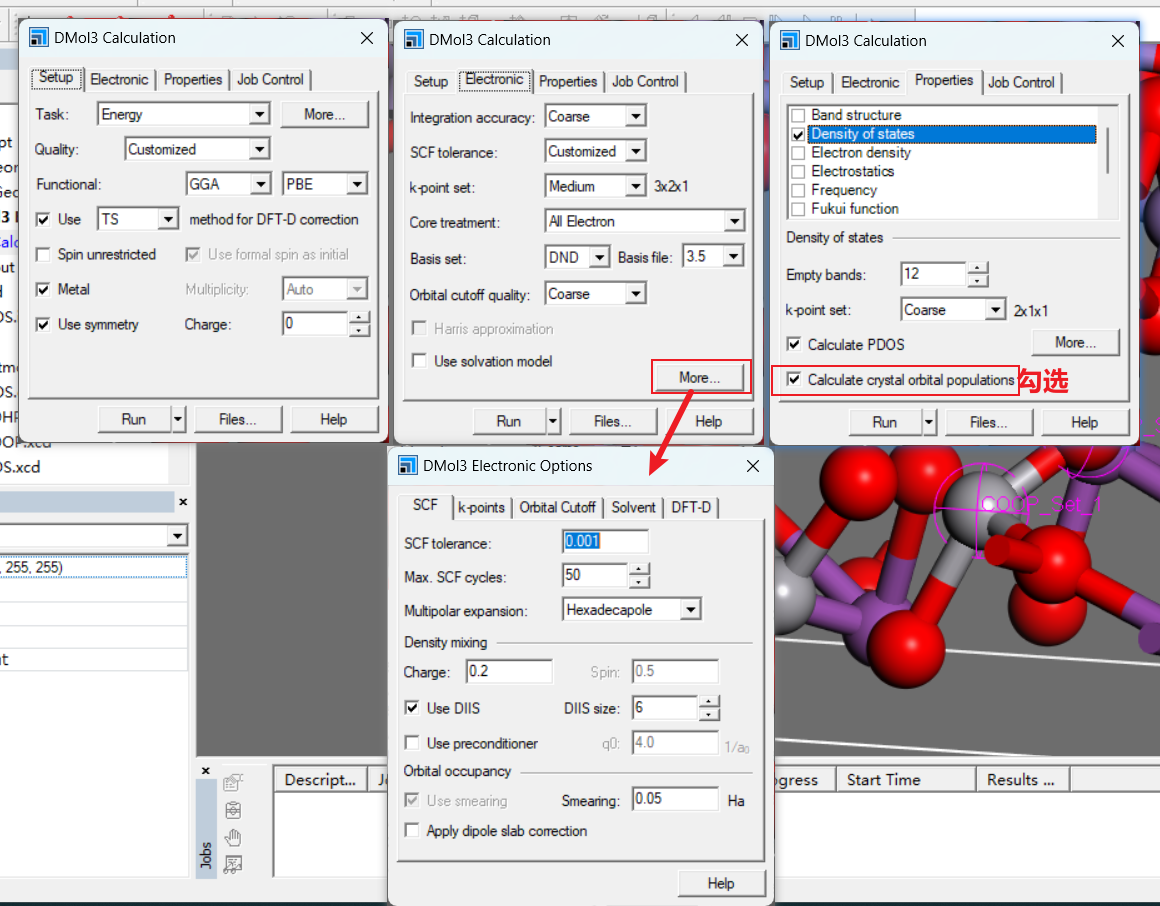Image resolution: width=1160 pixels, height=906 pixels.
Task: Switch to the Orbital Cutoff tab
Action: (557, 507)
